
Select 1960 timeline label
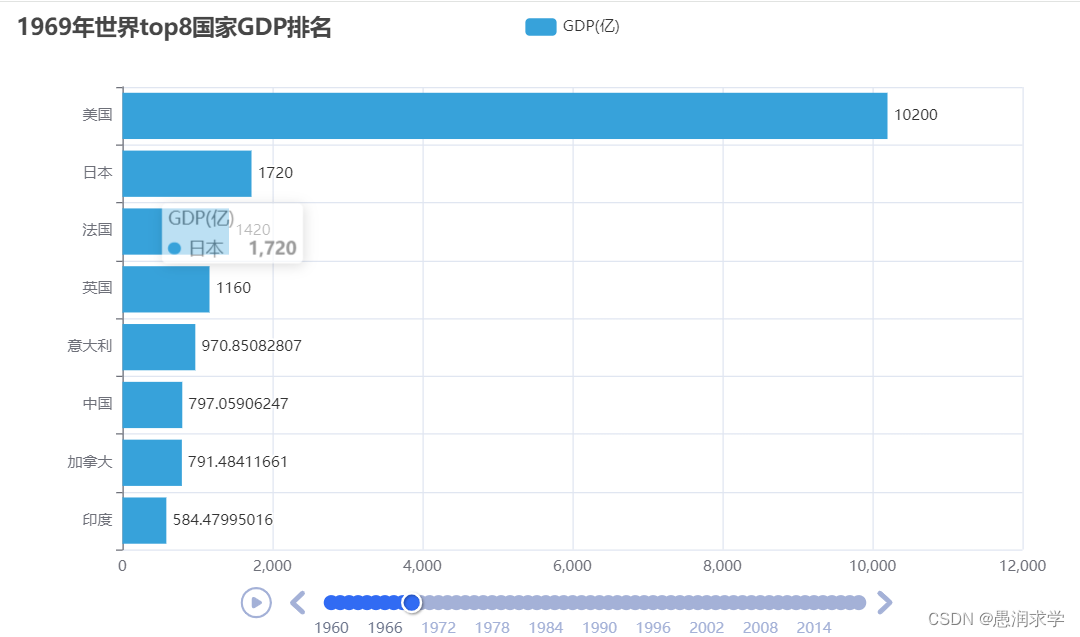click(331, 627)
